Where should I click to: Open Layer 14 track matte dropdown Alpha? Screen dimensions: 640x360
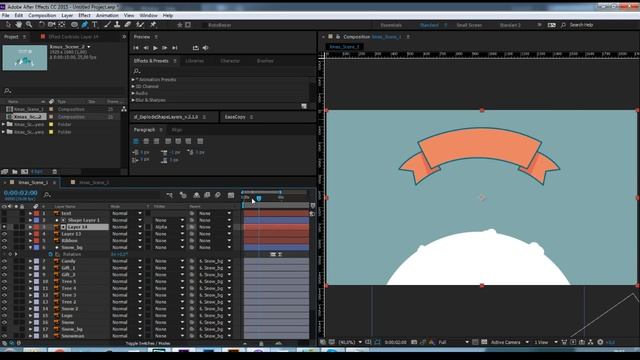(x=169, y=227)
